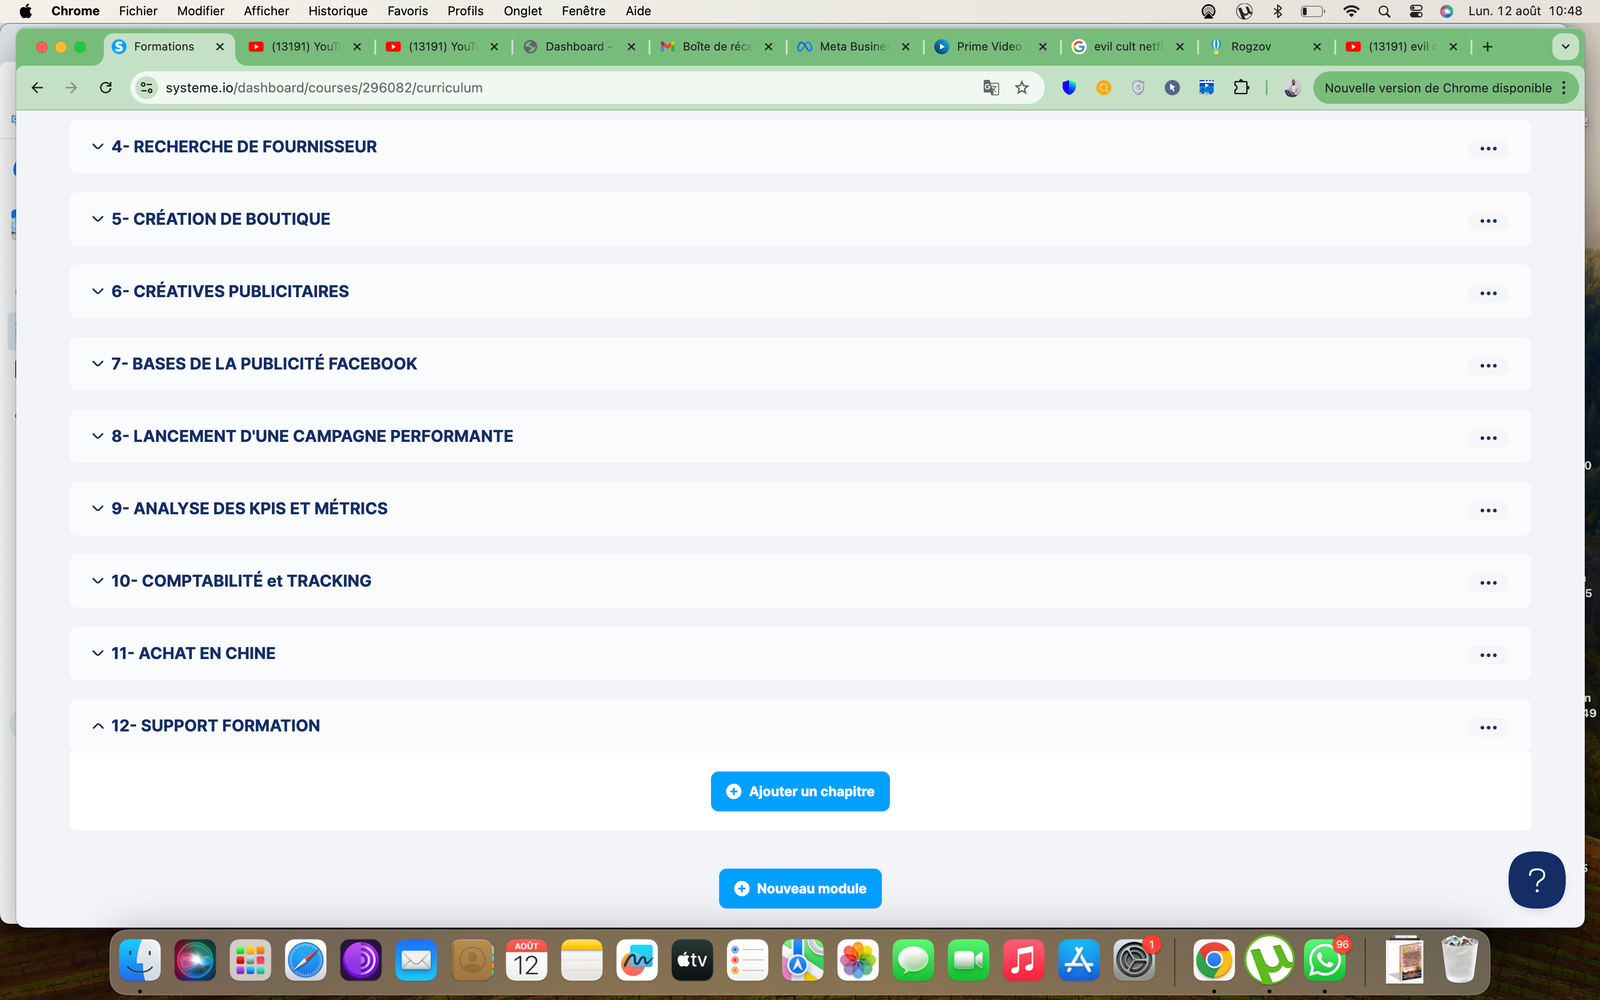Open three-dot menu for 12- SUPPORT FORMATION
1600x1000 pixels.
[1488, 727]
